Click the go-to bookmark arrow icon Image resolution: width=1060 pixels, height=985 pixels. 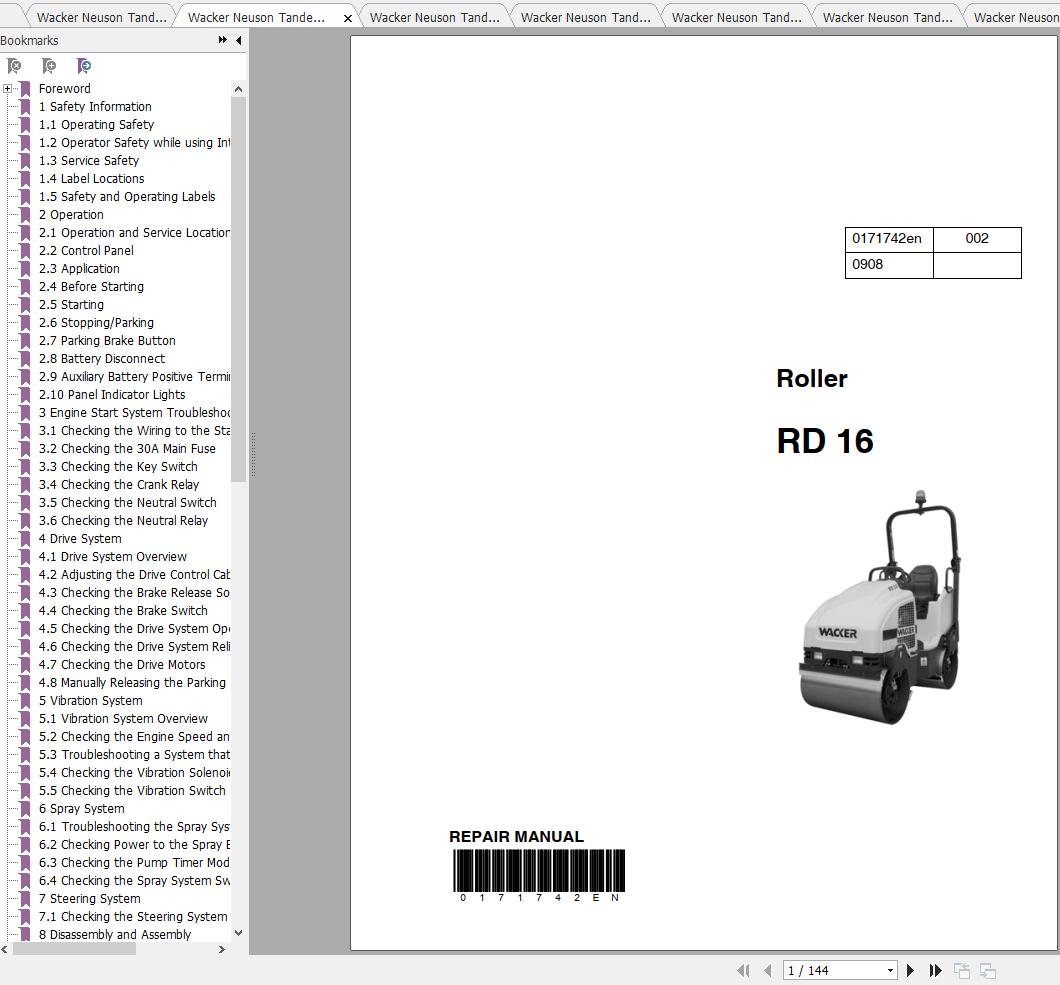pos(84,66)
